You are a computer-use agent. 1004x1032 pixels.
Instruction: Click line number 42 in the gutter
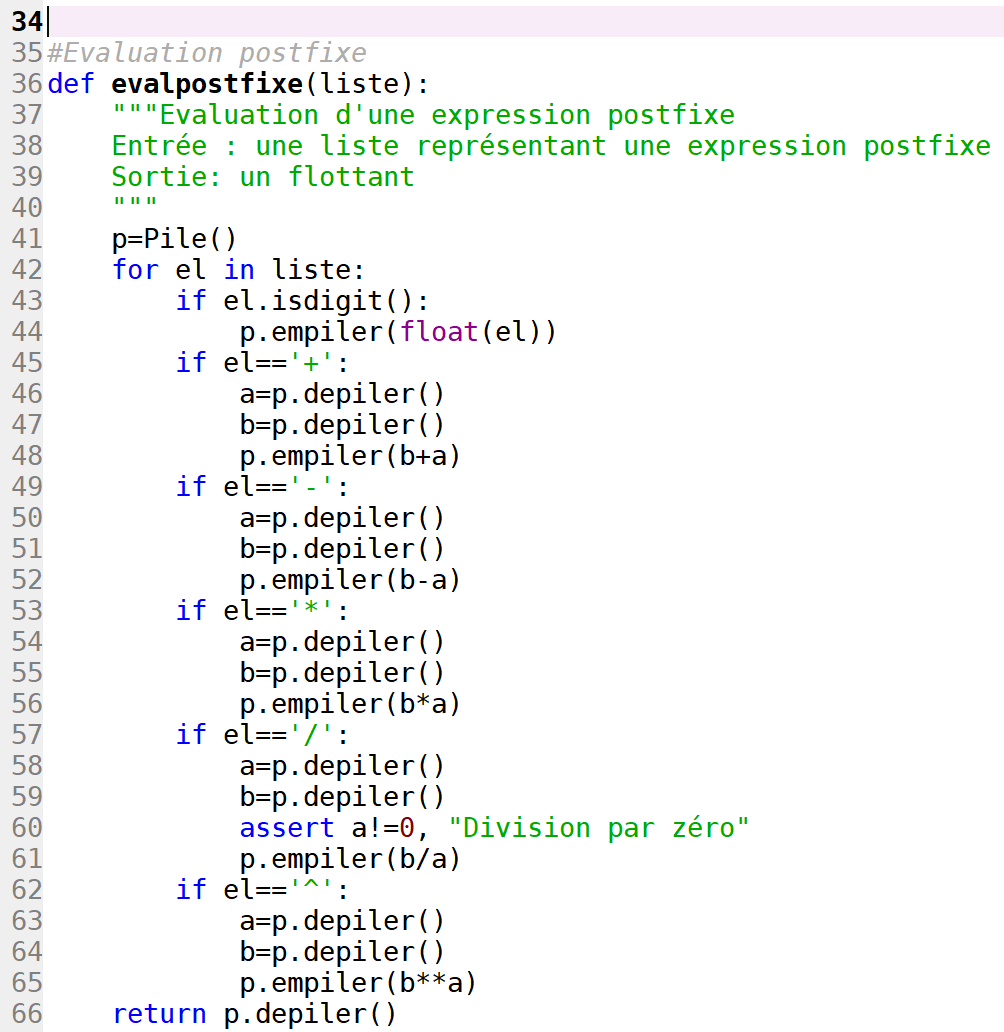point(27,269)
